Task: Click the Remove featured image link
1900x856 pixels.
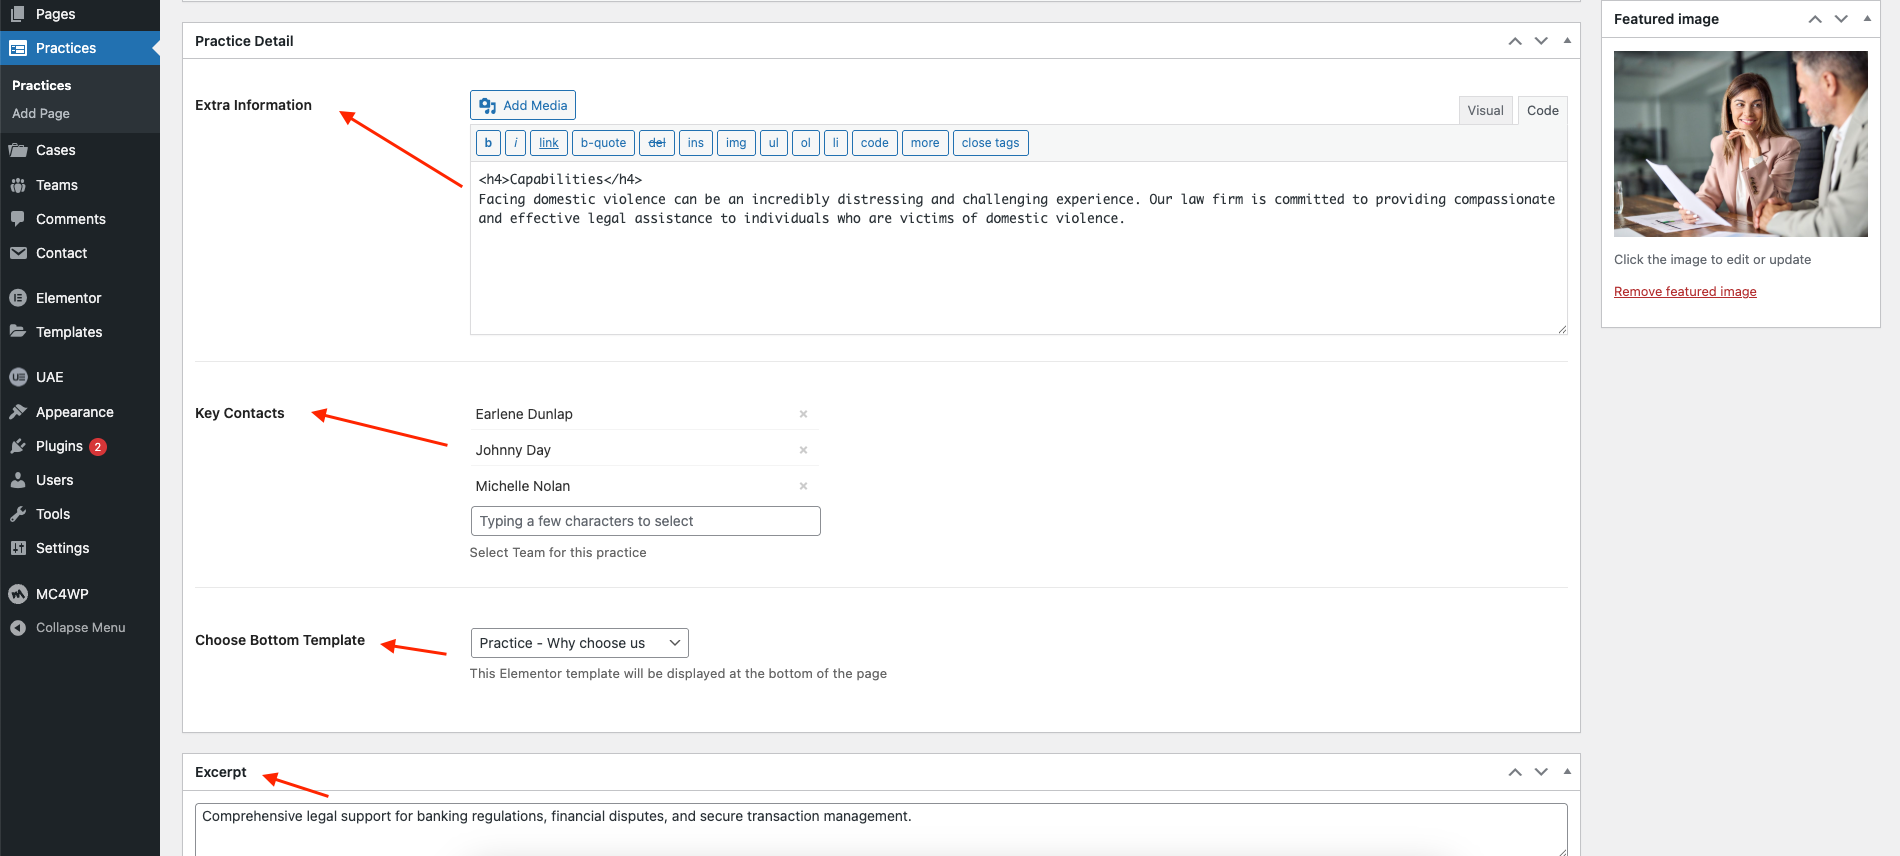Action: point(1685,292)
